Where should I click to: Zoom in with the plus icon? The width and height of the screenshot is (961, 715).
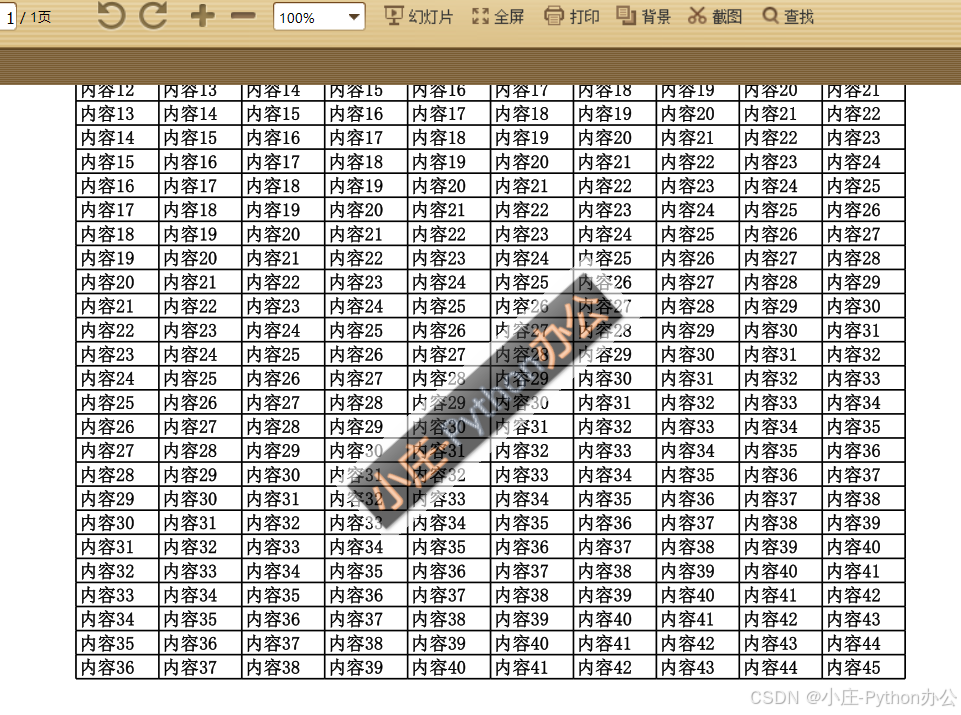(x=201, y=15)
